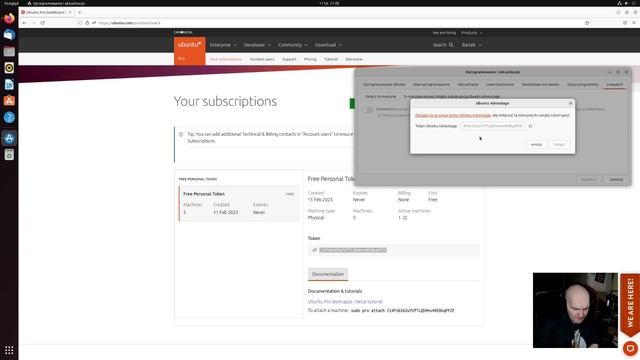This screenshot has height=360, width=640.
Task: Click the confirm button beside Anuluj
Action: tap(559, 144)
